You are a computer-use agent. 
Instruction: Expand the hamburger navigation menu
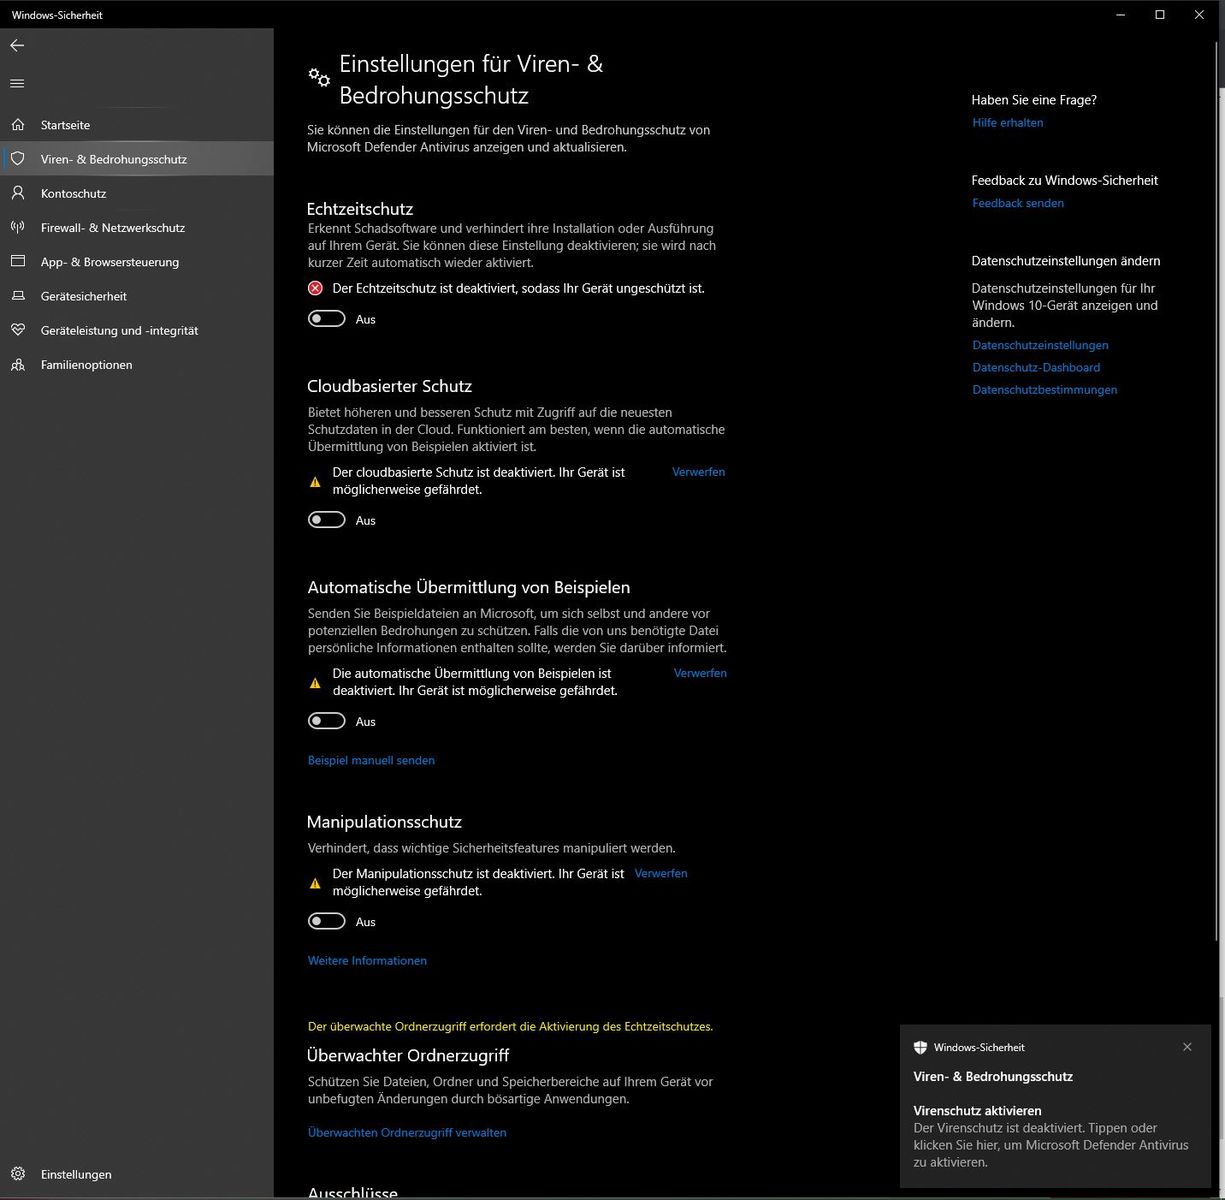click(17, 83)
